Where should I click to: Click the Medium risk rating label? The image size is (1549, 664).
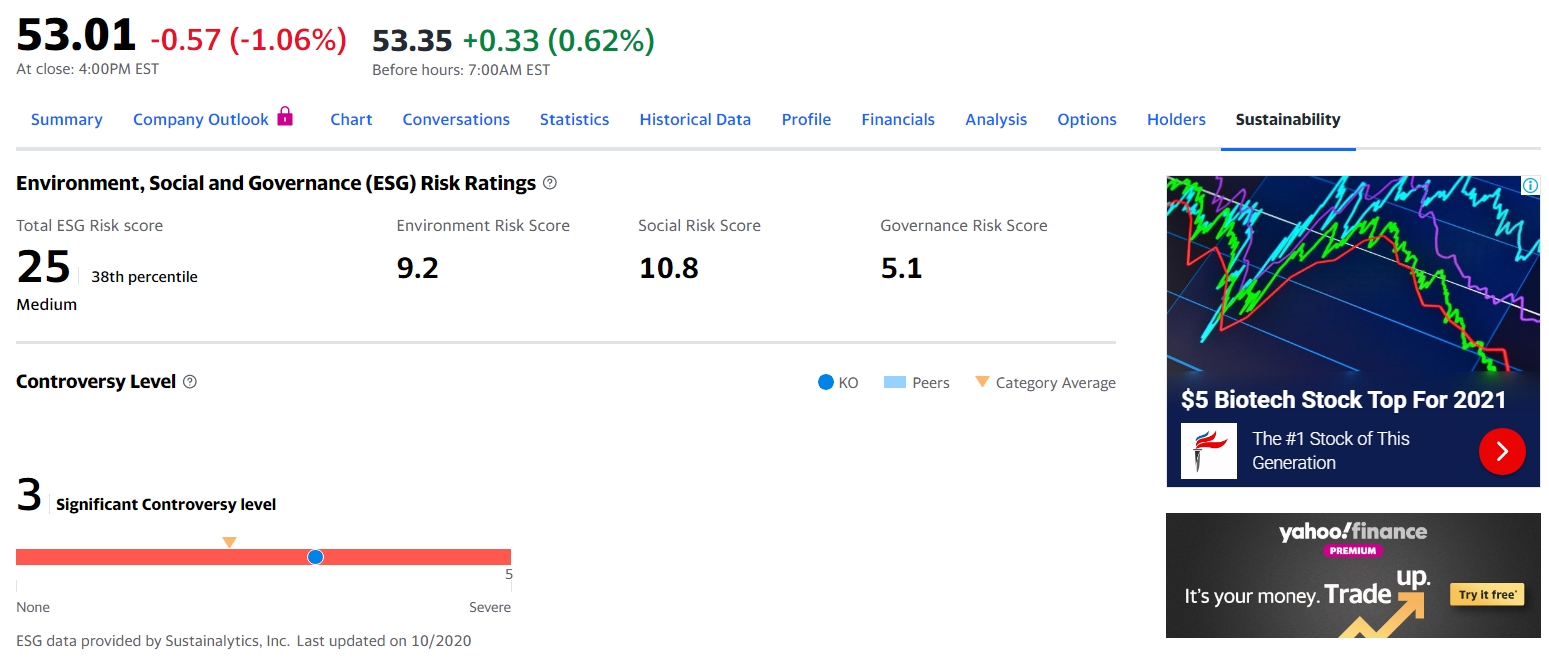point(46,304)
